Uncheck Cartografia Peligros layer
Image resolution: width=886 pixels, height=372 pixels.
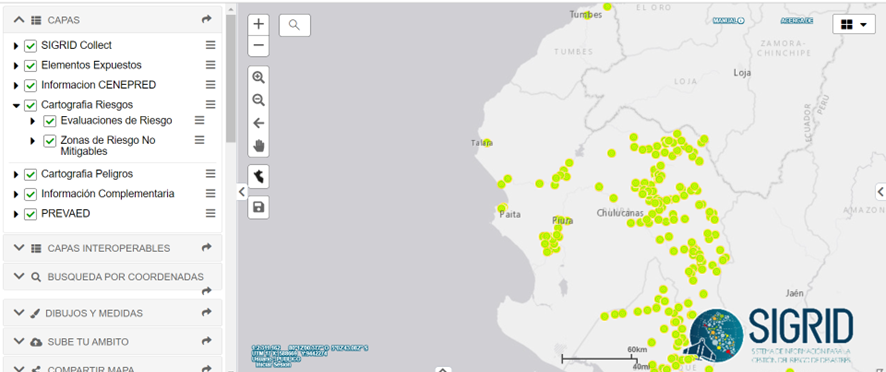click(x=31, y=174)
